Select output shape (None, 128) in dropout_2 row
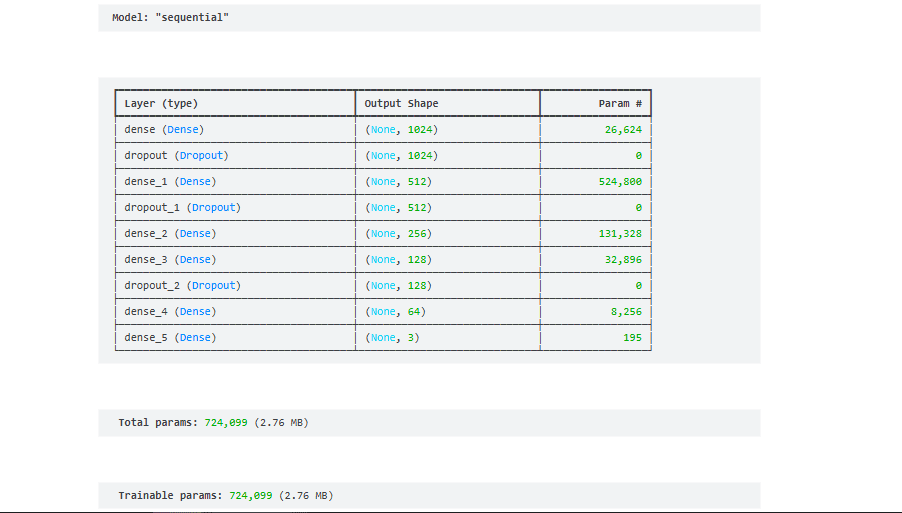 click(399, 285)
